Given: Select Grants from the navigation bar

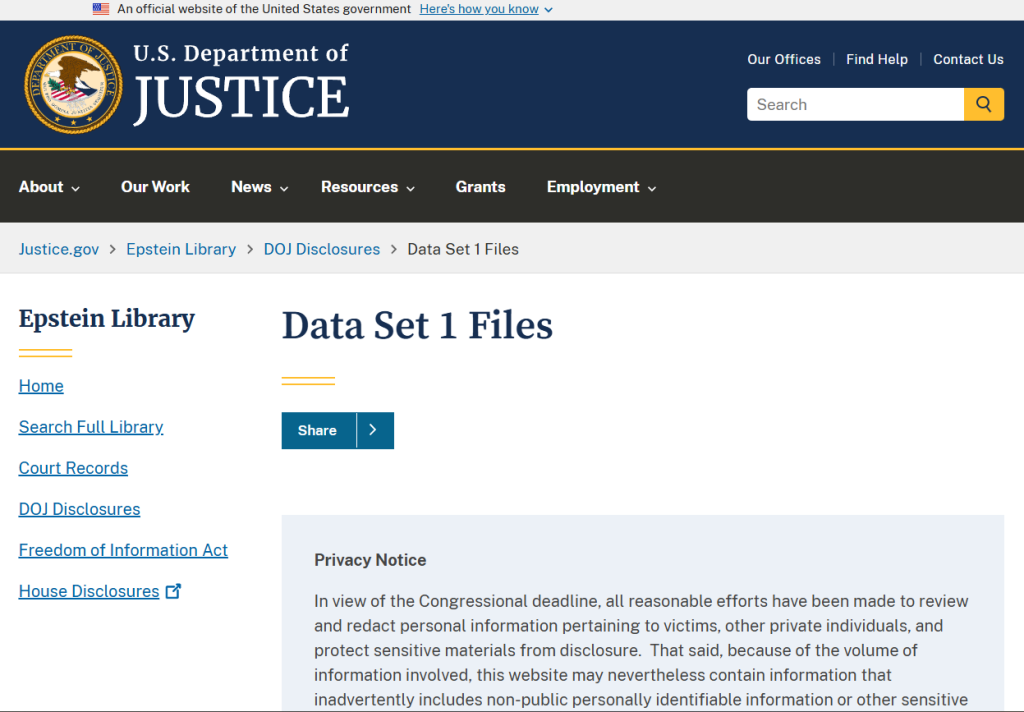Looking at the screenshot, I should point(480,187).
